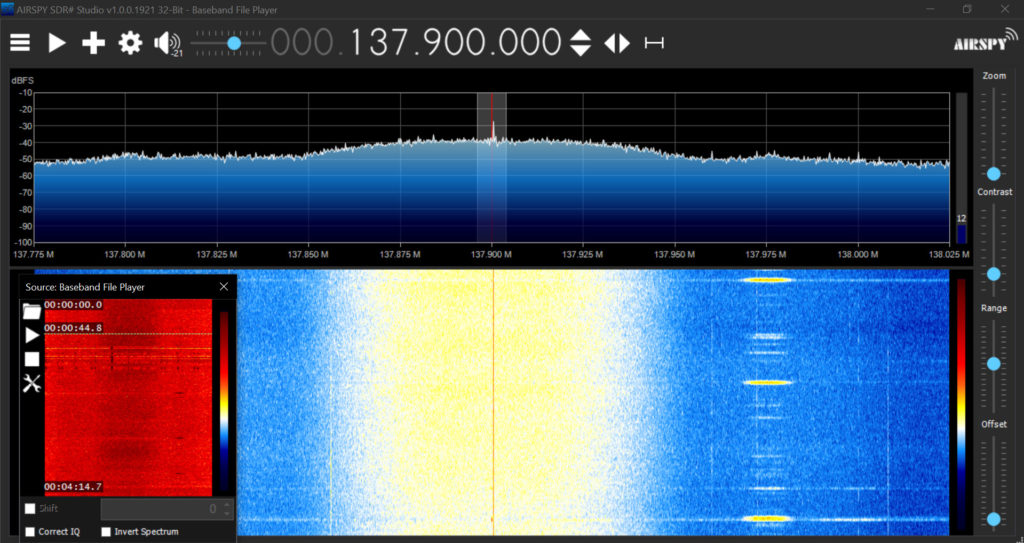1024x543 pixels.
Task: Click the Zoom slider on the right
Action: [x=993, y=173]
